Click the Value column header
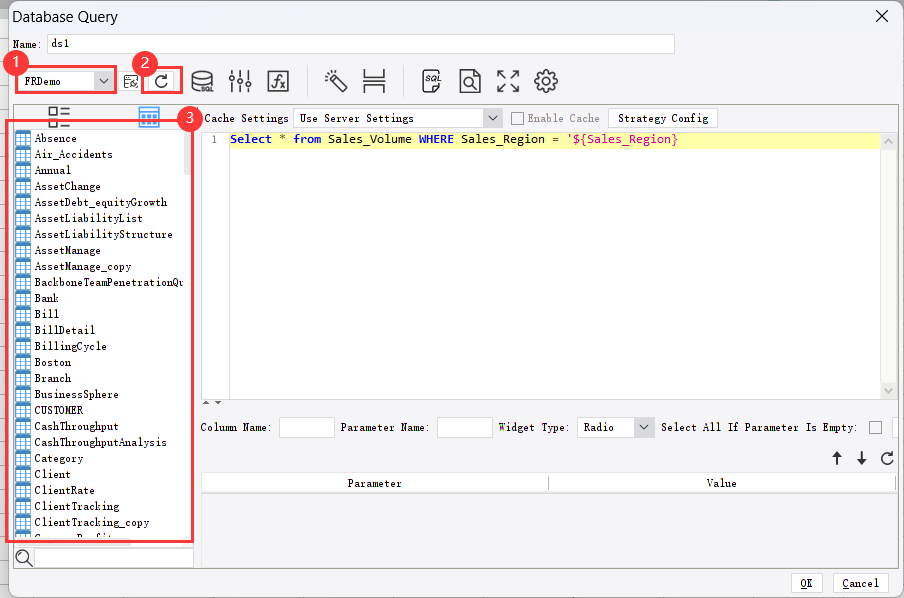 pyautogui.click(x=721, y=483)
